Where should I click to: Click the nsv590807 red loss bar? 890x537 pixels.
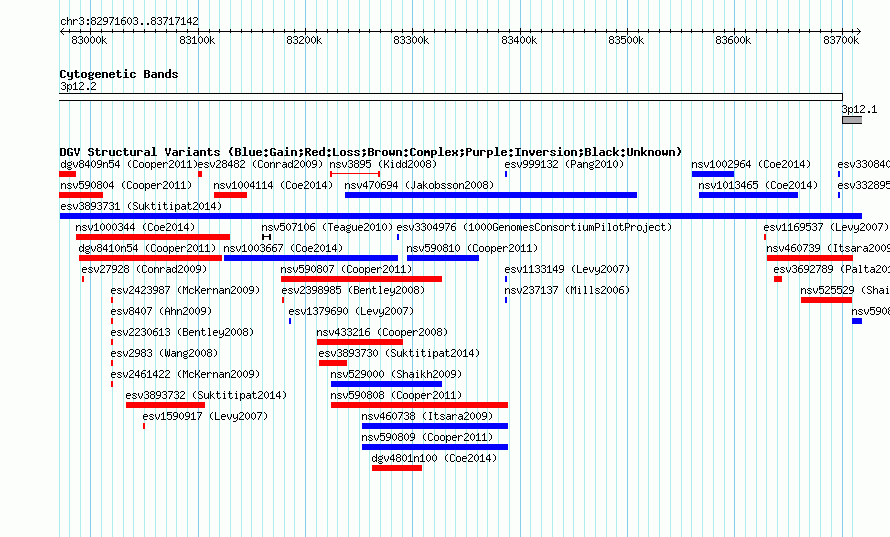click(x=362, y=279)
